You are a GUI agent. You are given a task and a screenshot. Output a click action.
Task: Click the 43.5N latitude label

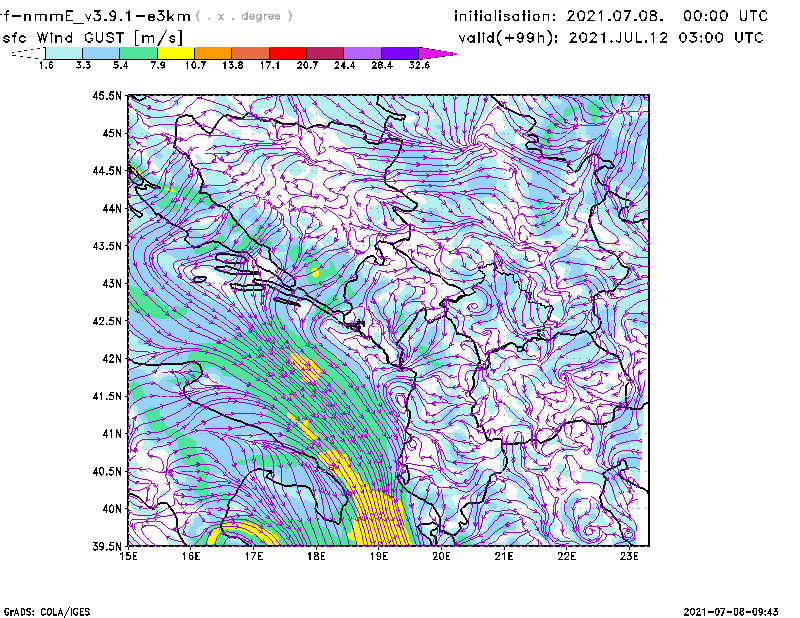click(107, 246)
